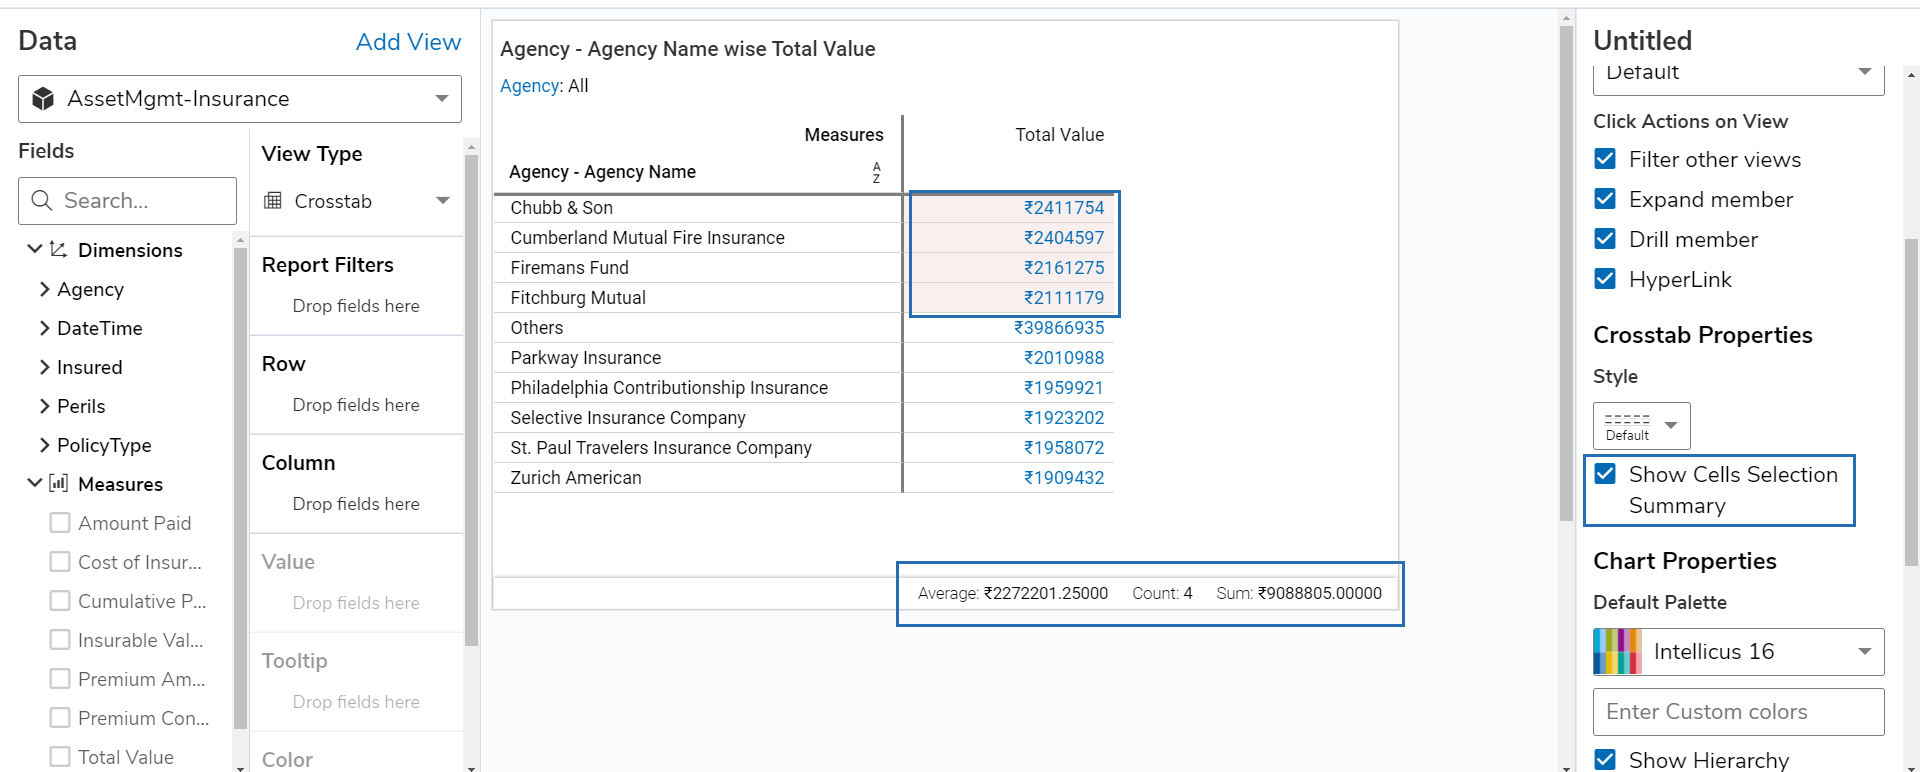
Task: Click the Intellicus 16 palette color swatch
Action: (x=1617, y=652)
